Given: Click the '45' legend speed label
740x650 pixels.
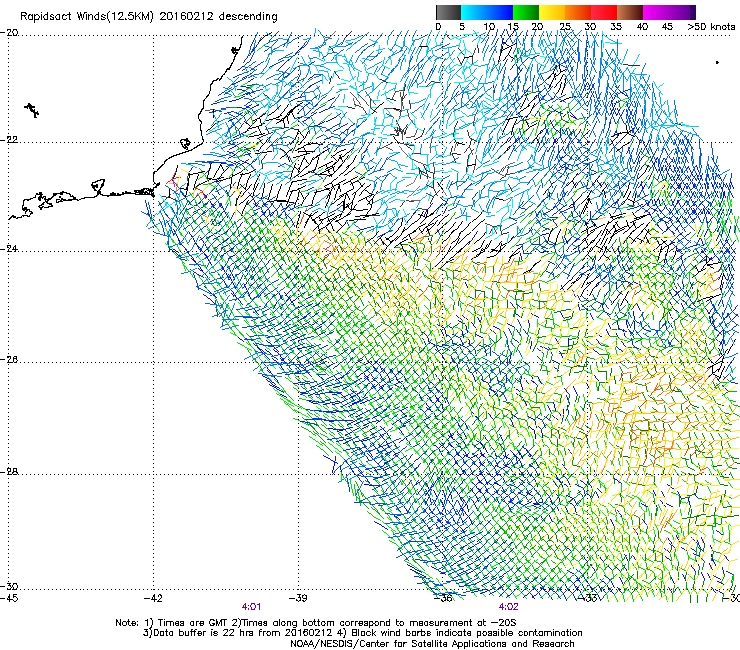Looking at the screenshot, I should [667, 27].
